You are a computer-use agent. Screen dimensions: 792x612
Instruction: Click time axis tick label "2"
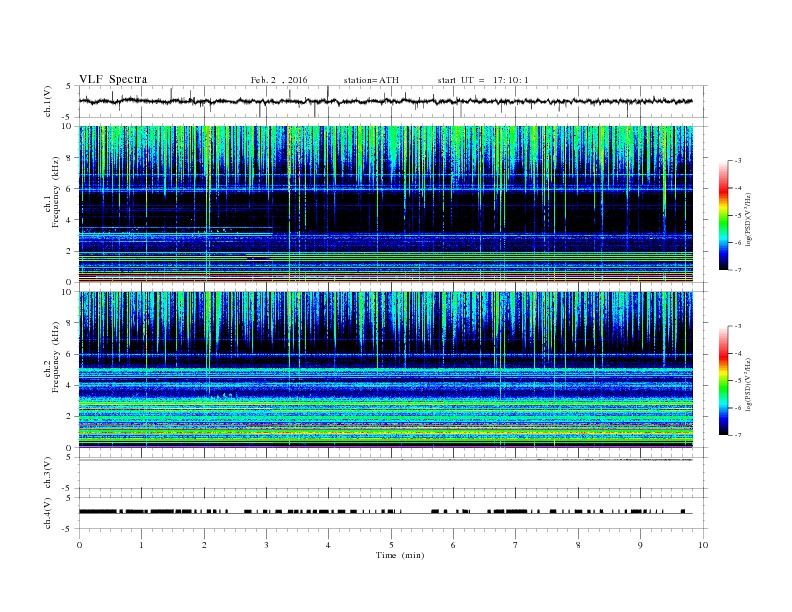coord(204,545)
